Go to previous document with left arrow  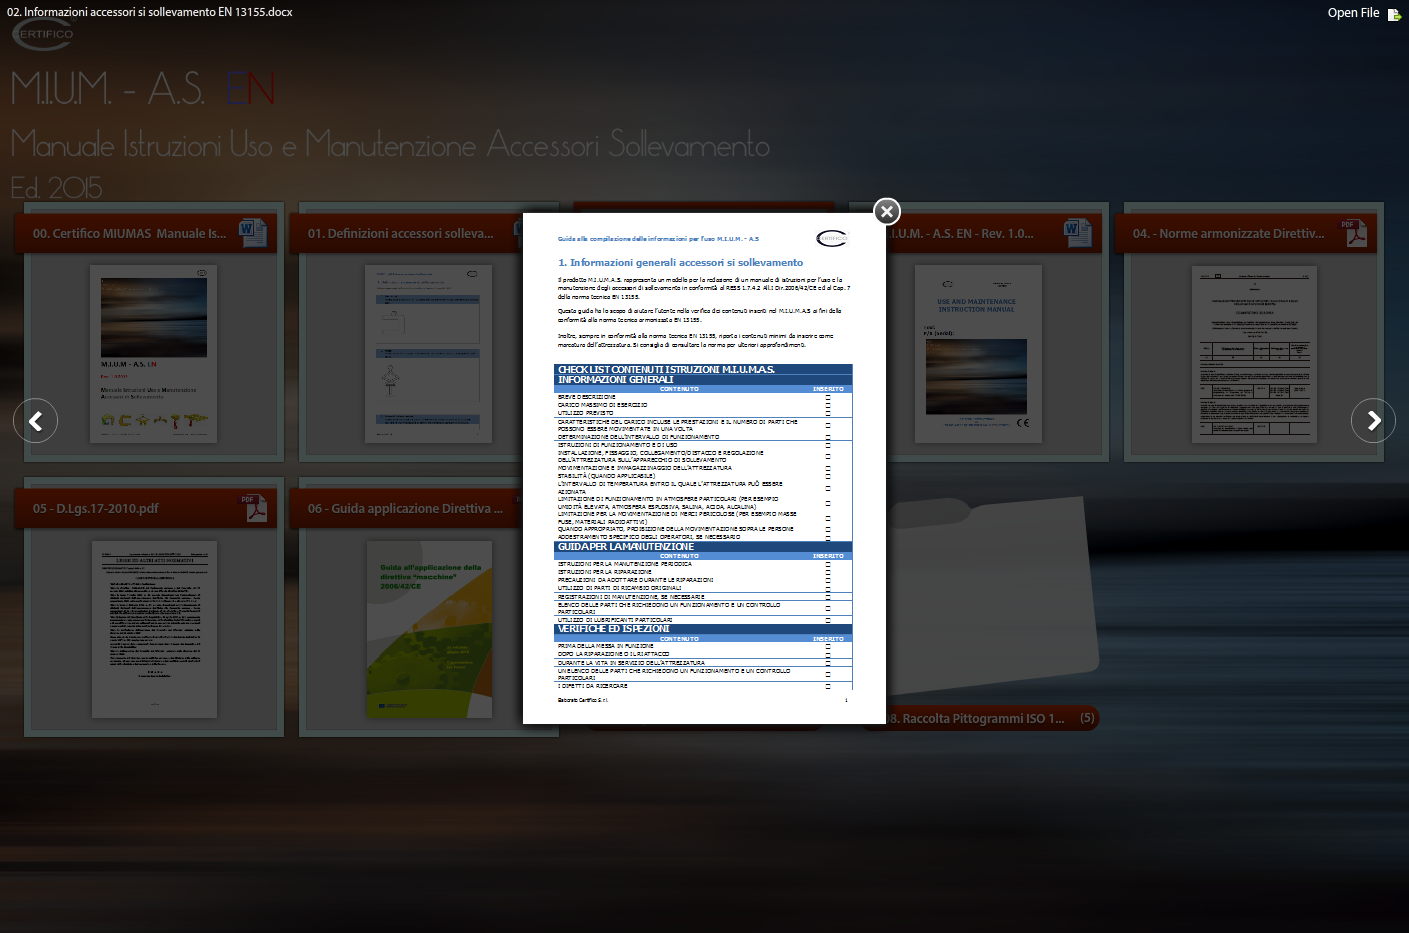[36, 421]
